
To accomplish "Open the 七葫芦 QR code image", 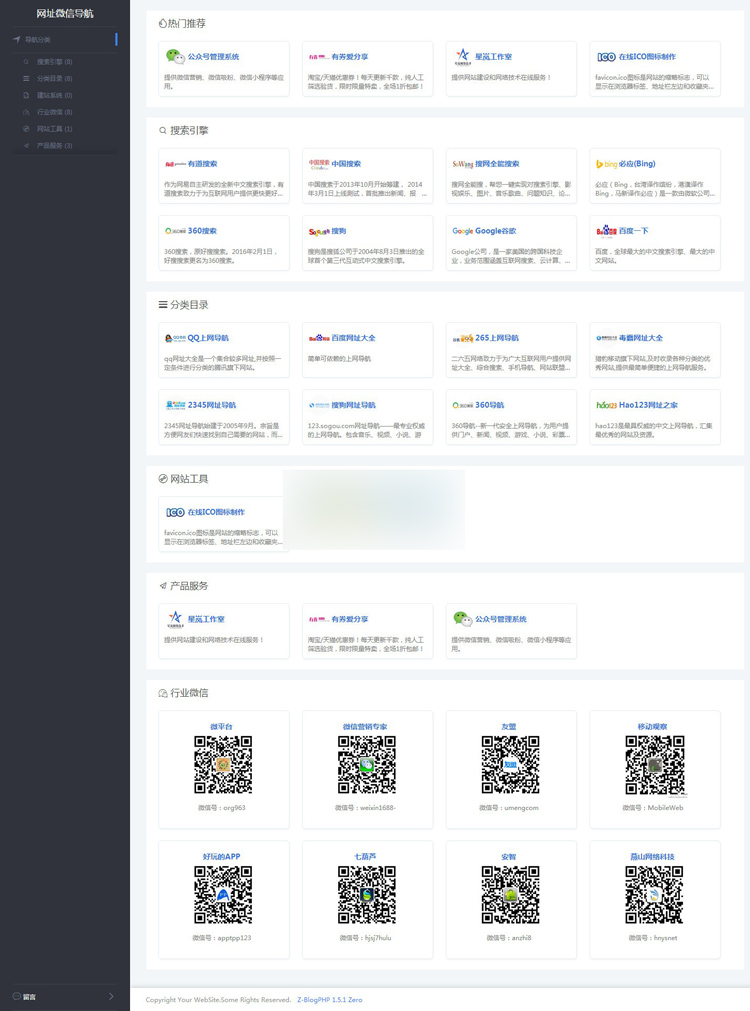I will pyautogui.click(x=367, y=895).
